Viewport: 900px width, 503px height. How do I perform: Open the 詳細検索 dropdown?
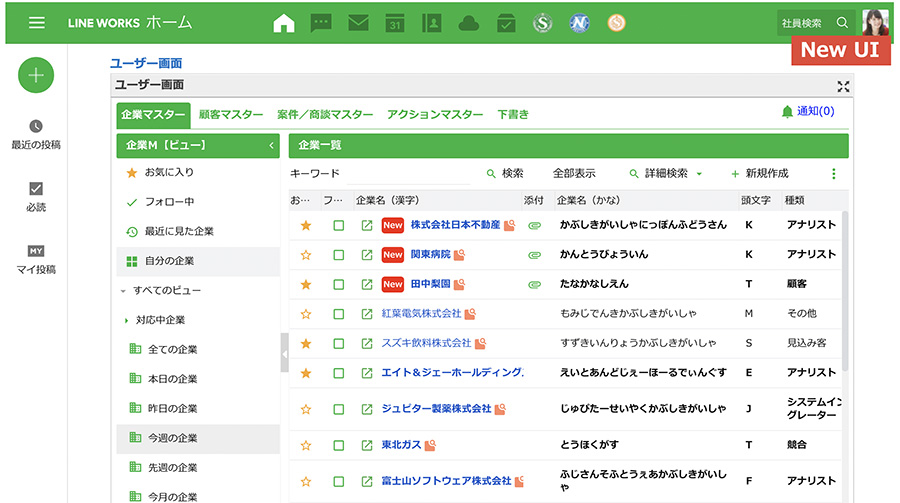666,174
